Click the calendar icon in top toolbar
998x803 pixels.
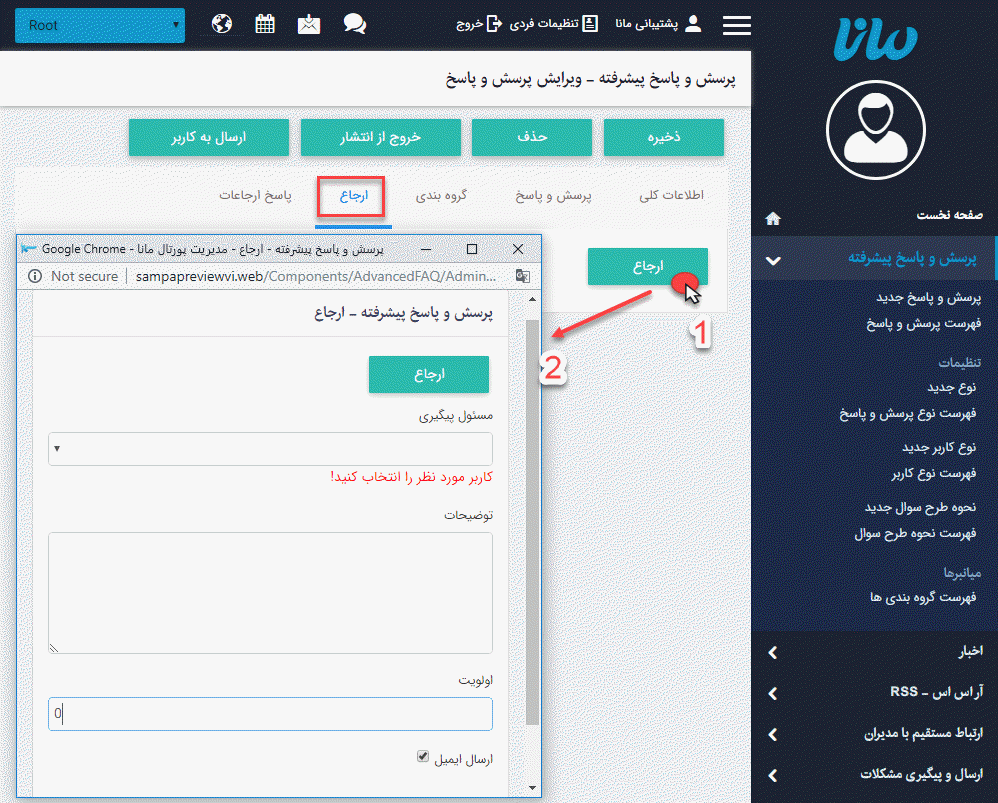(265, 22)
